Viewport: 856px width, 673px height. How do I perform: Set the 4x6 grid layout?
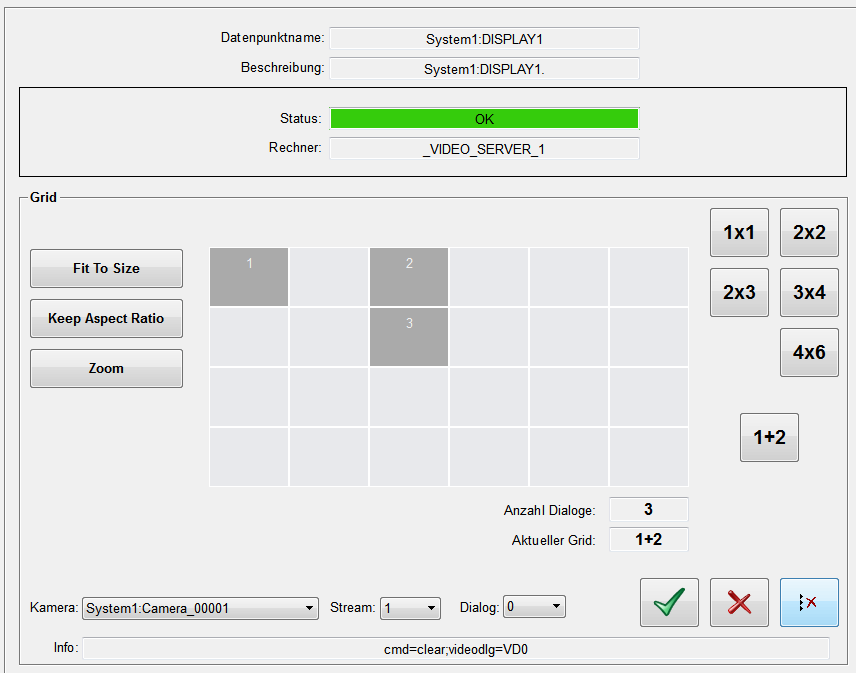(809, 353)
